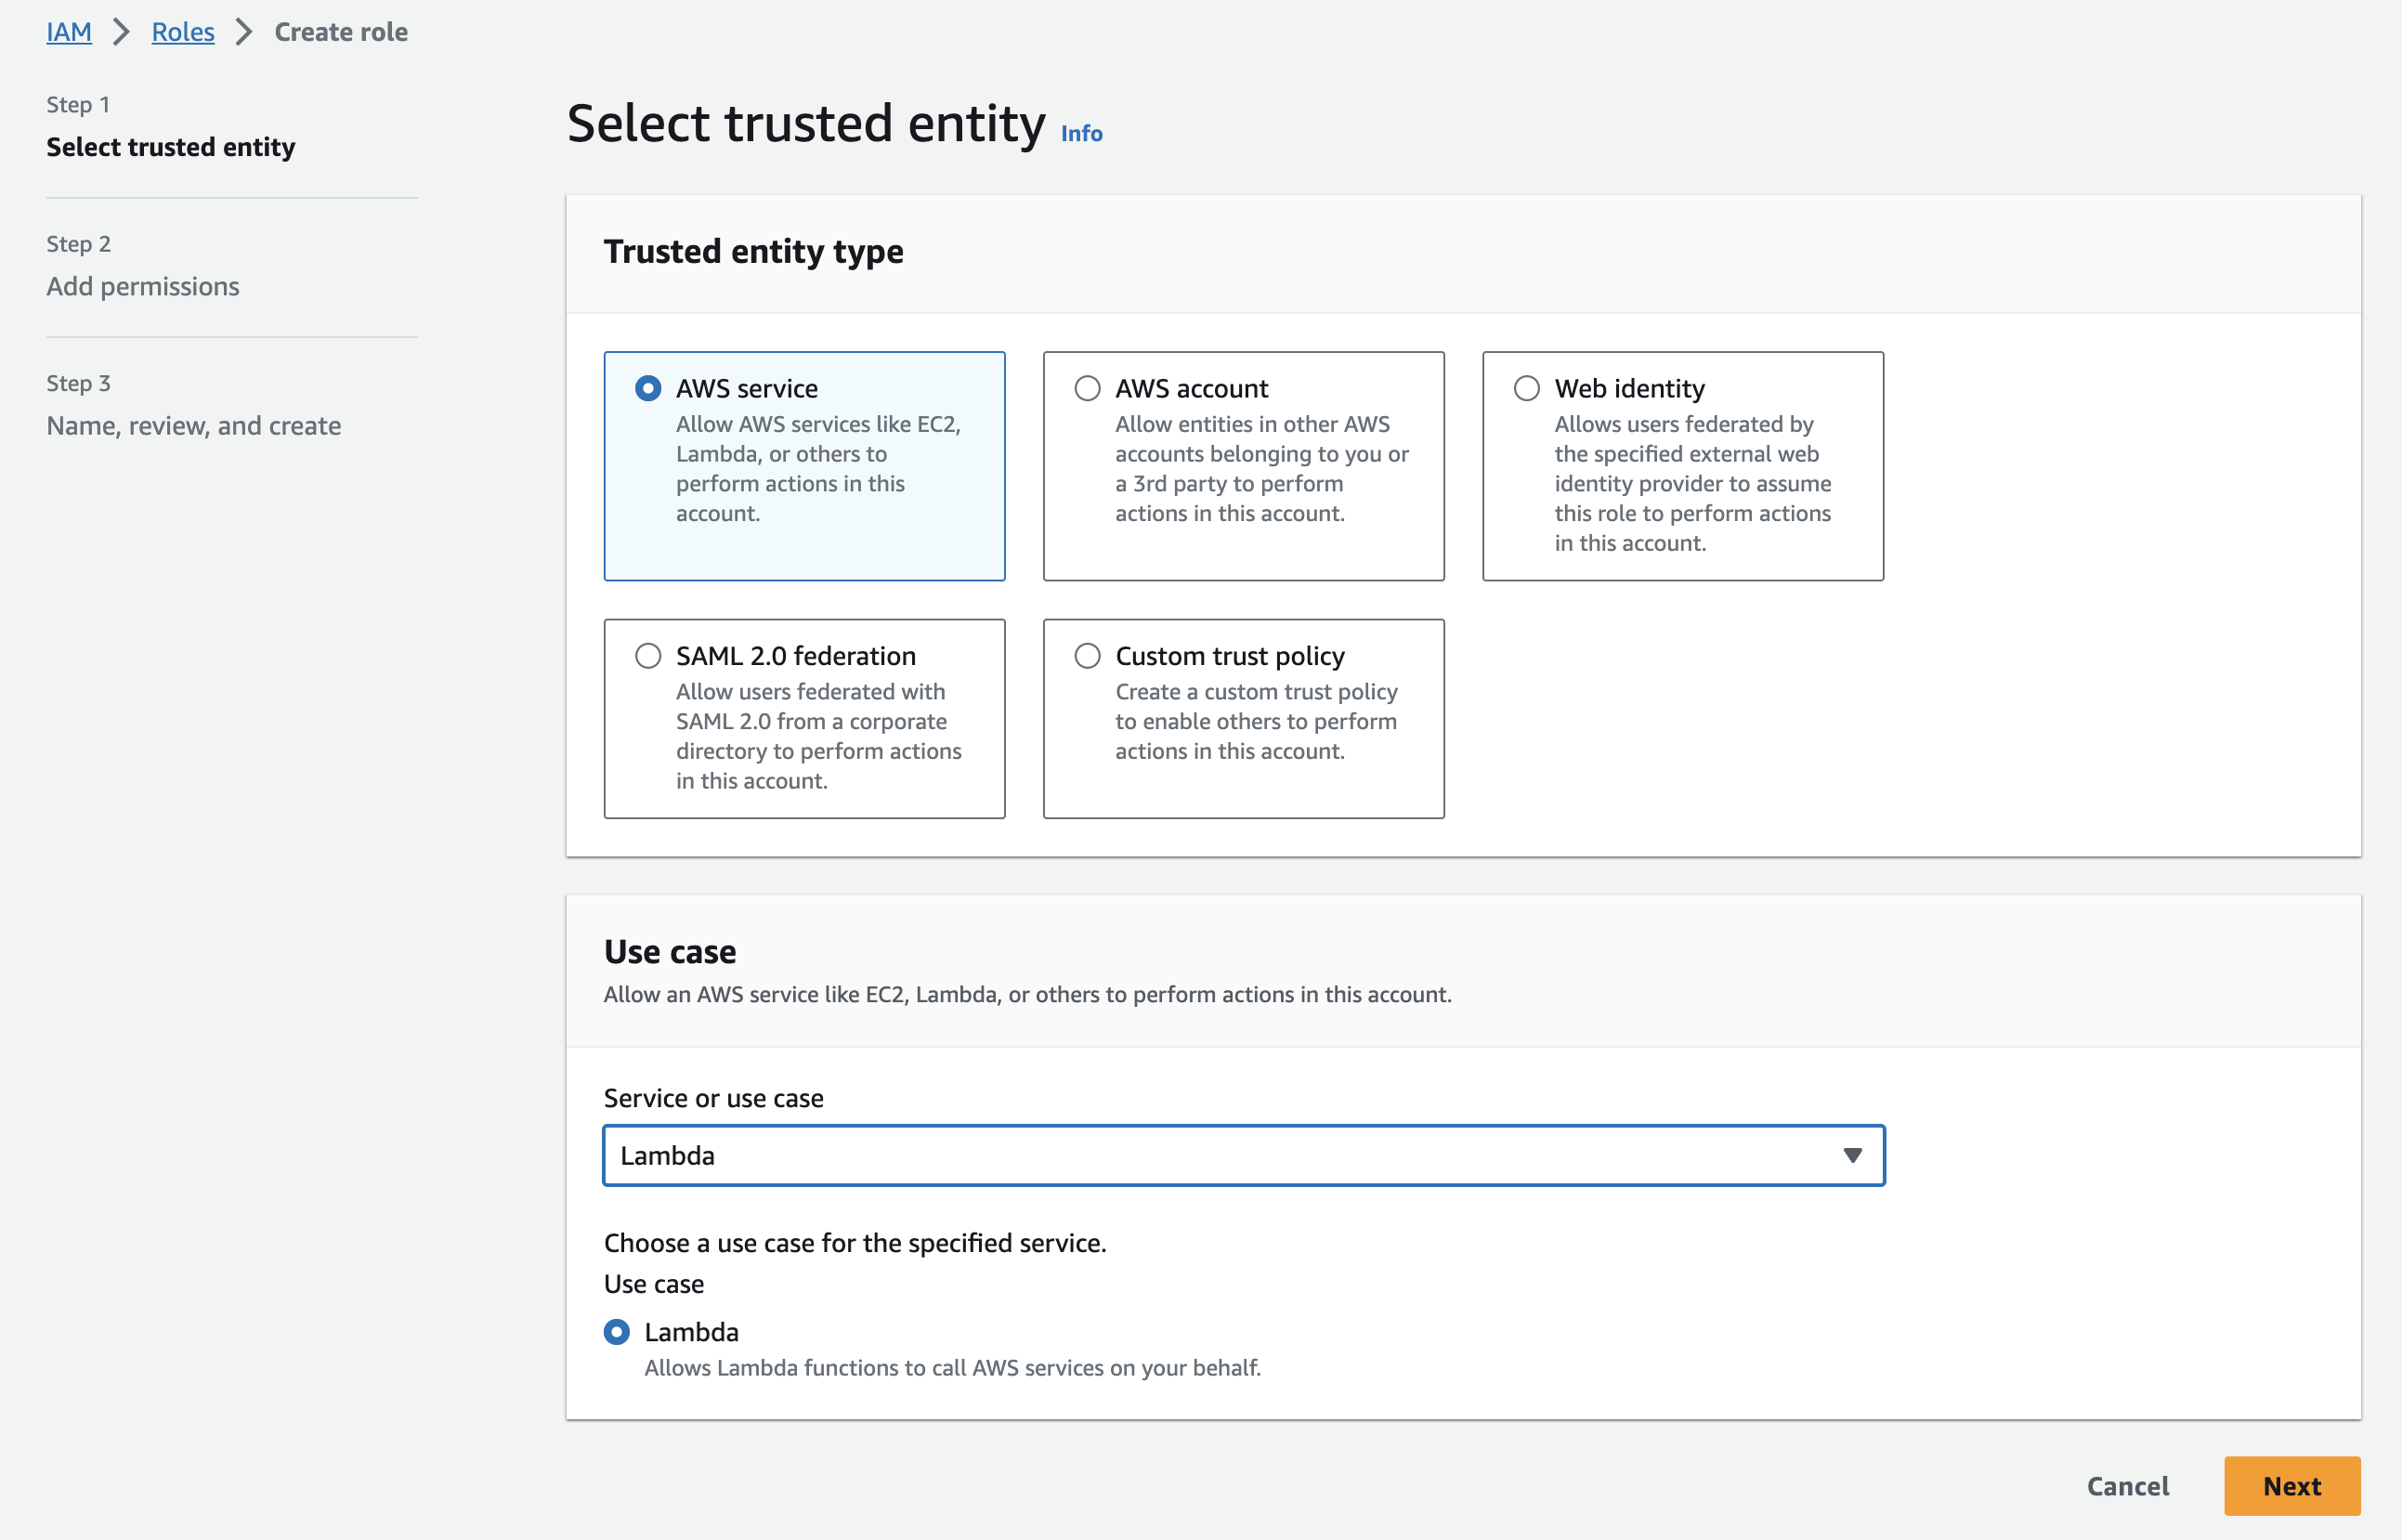Select the AWS service radio button
Screen dimensions: 2402x1540
click(x=648, y=388)
